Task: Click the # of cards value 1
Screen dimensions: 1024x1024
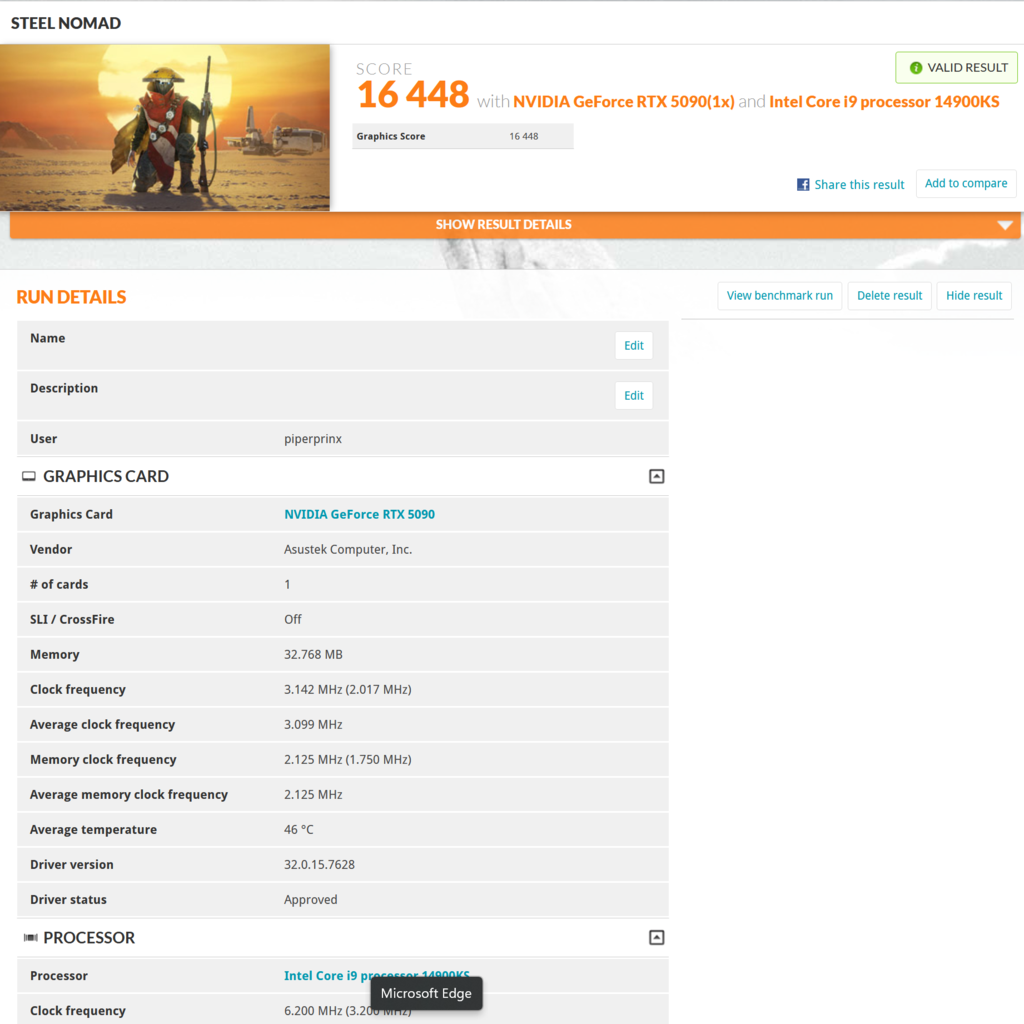Action: pos(287,584)
